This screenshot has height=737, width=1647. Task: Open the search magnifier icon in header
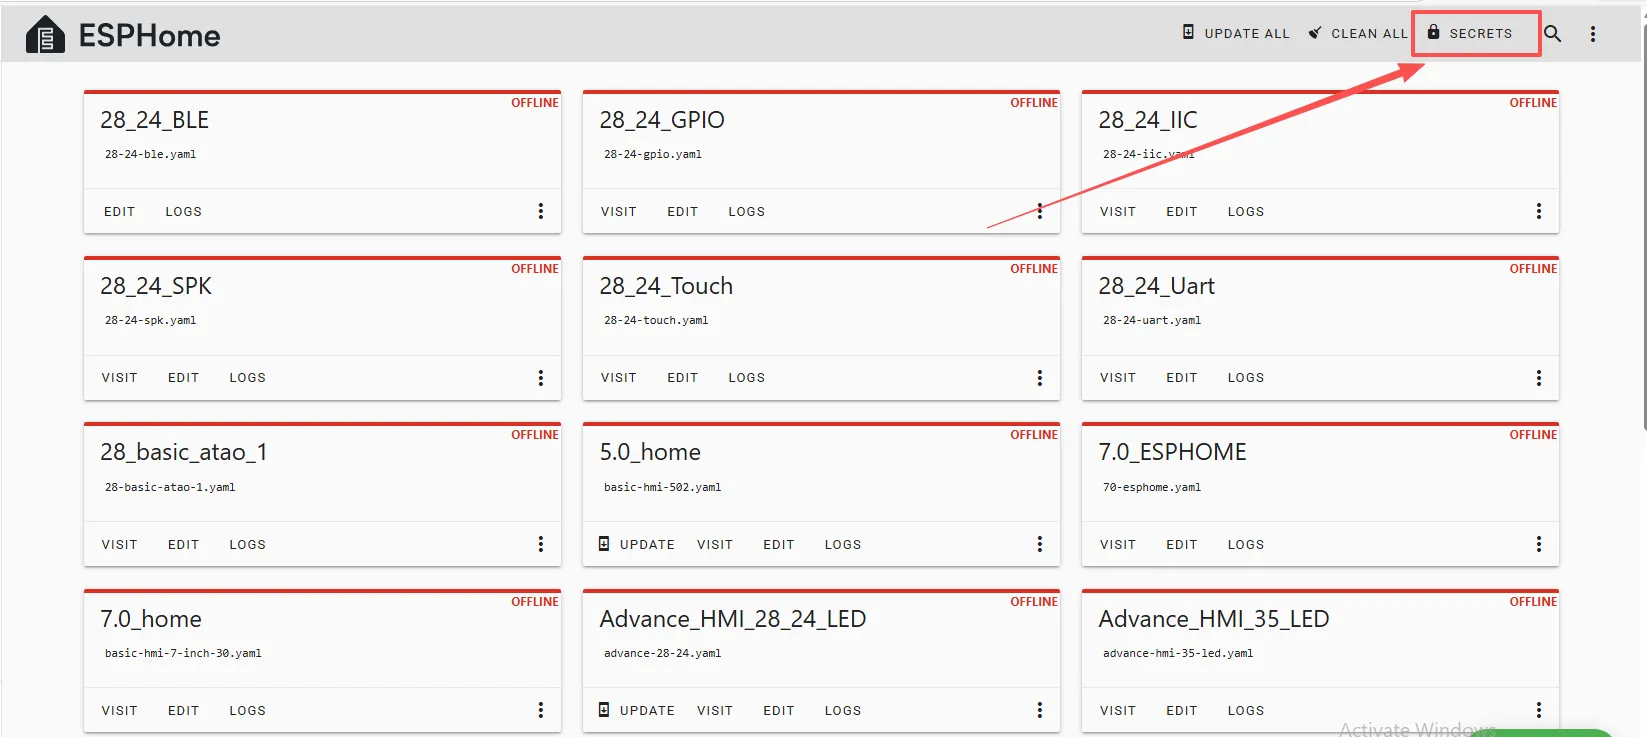coord(1552,34)
